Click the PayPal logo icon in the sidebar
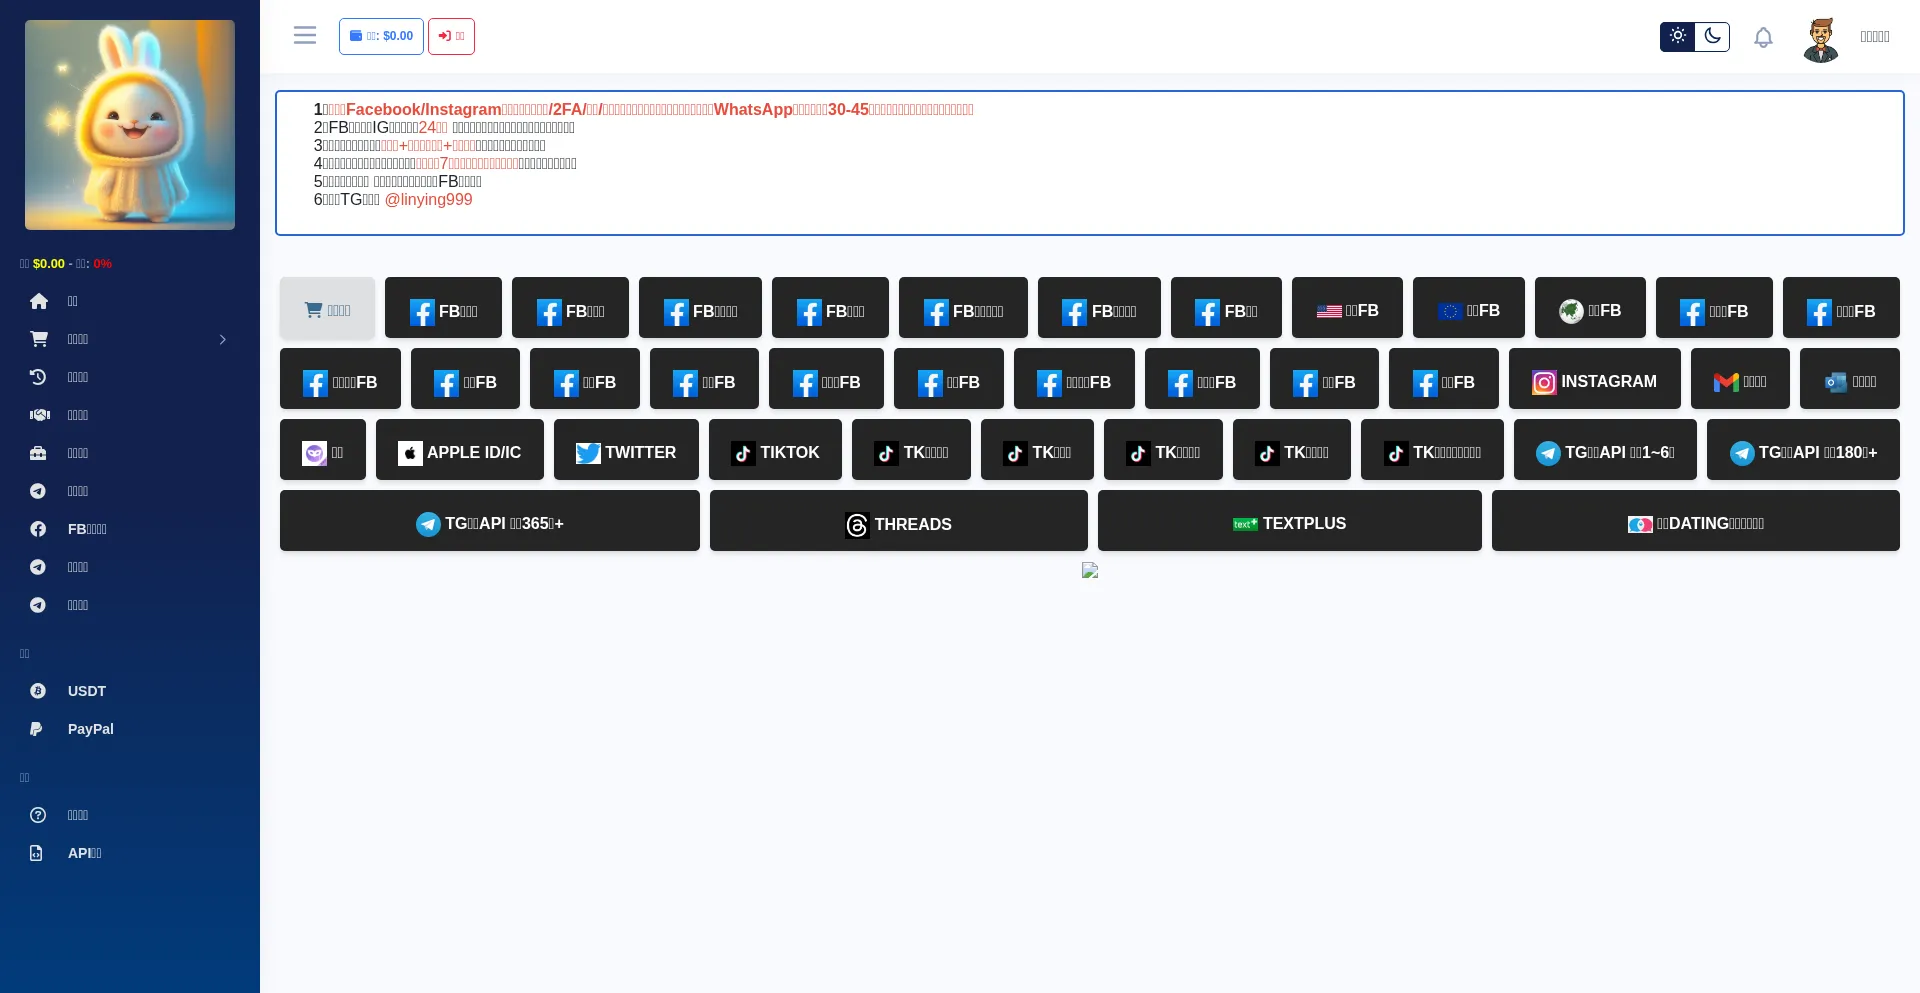This screenshot has height=993, width=1920. point(37,729)
